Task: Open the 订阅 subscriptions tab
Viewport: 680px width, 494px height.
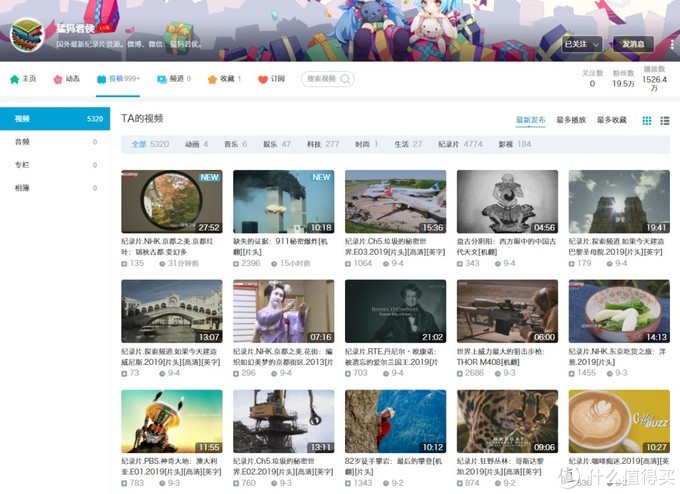Action: [x=271, y=79]
